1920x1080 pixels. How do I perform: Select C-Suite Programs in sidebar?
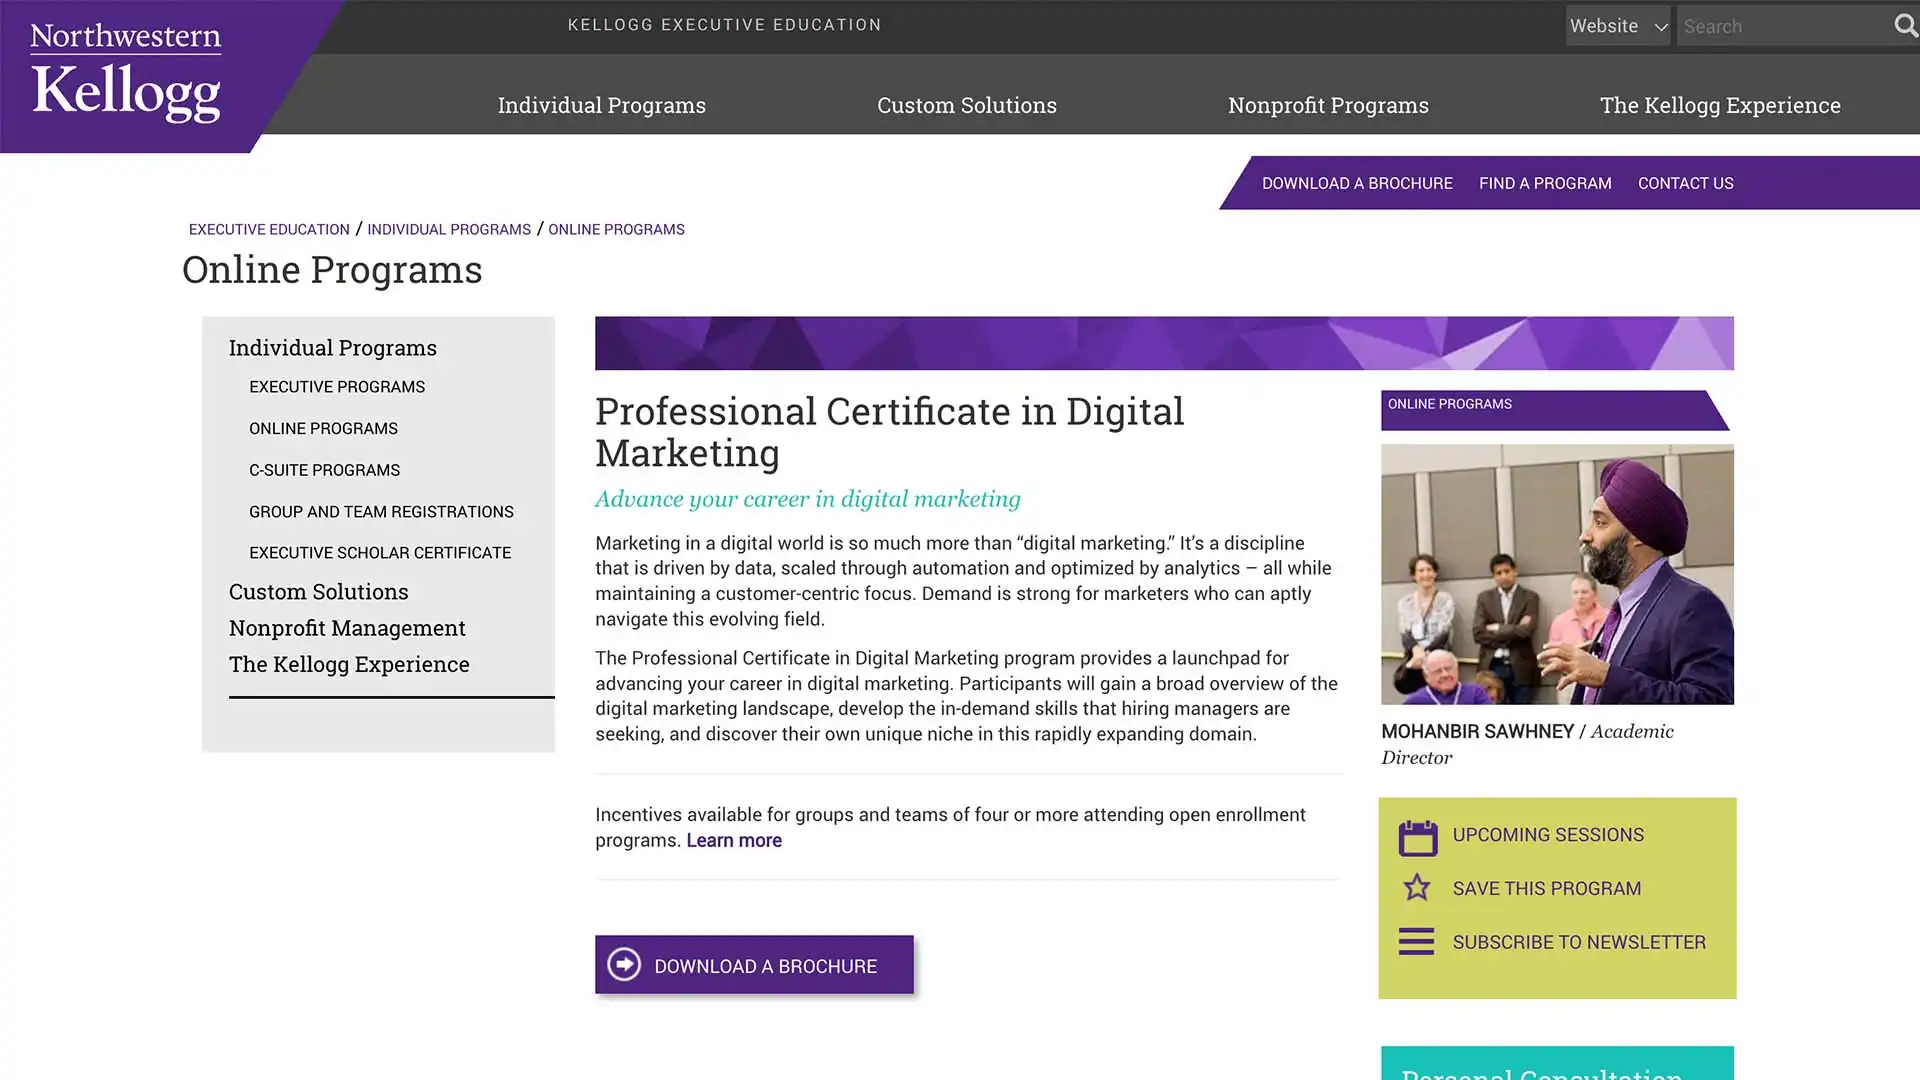[324, 470]
